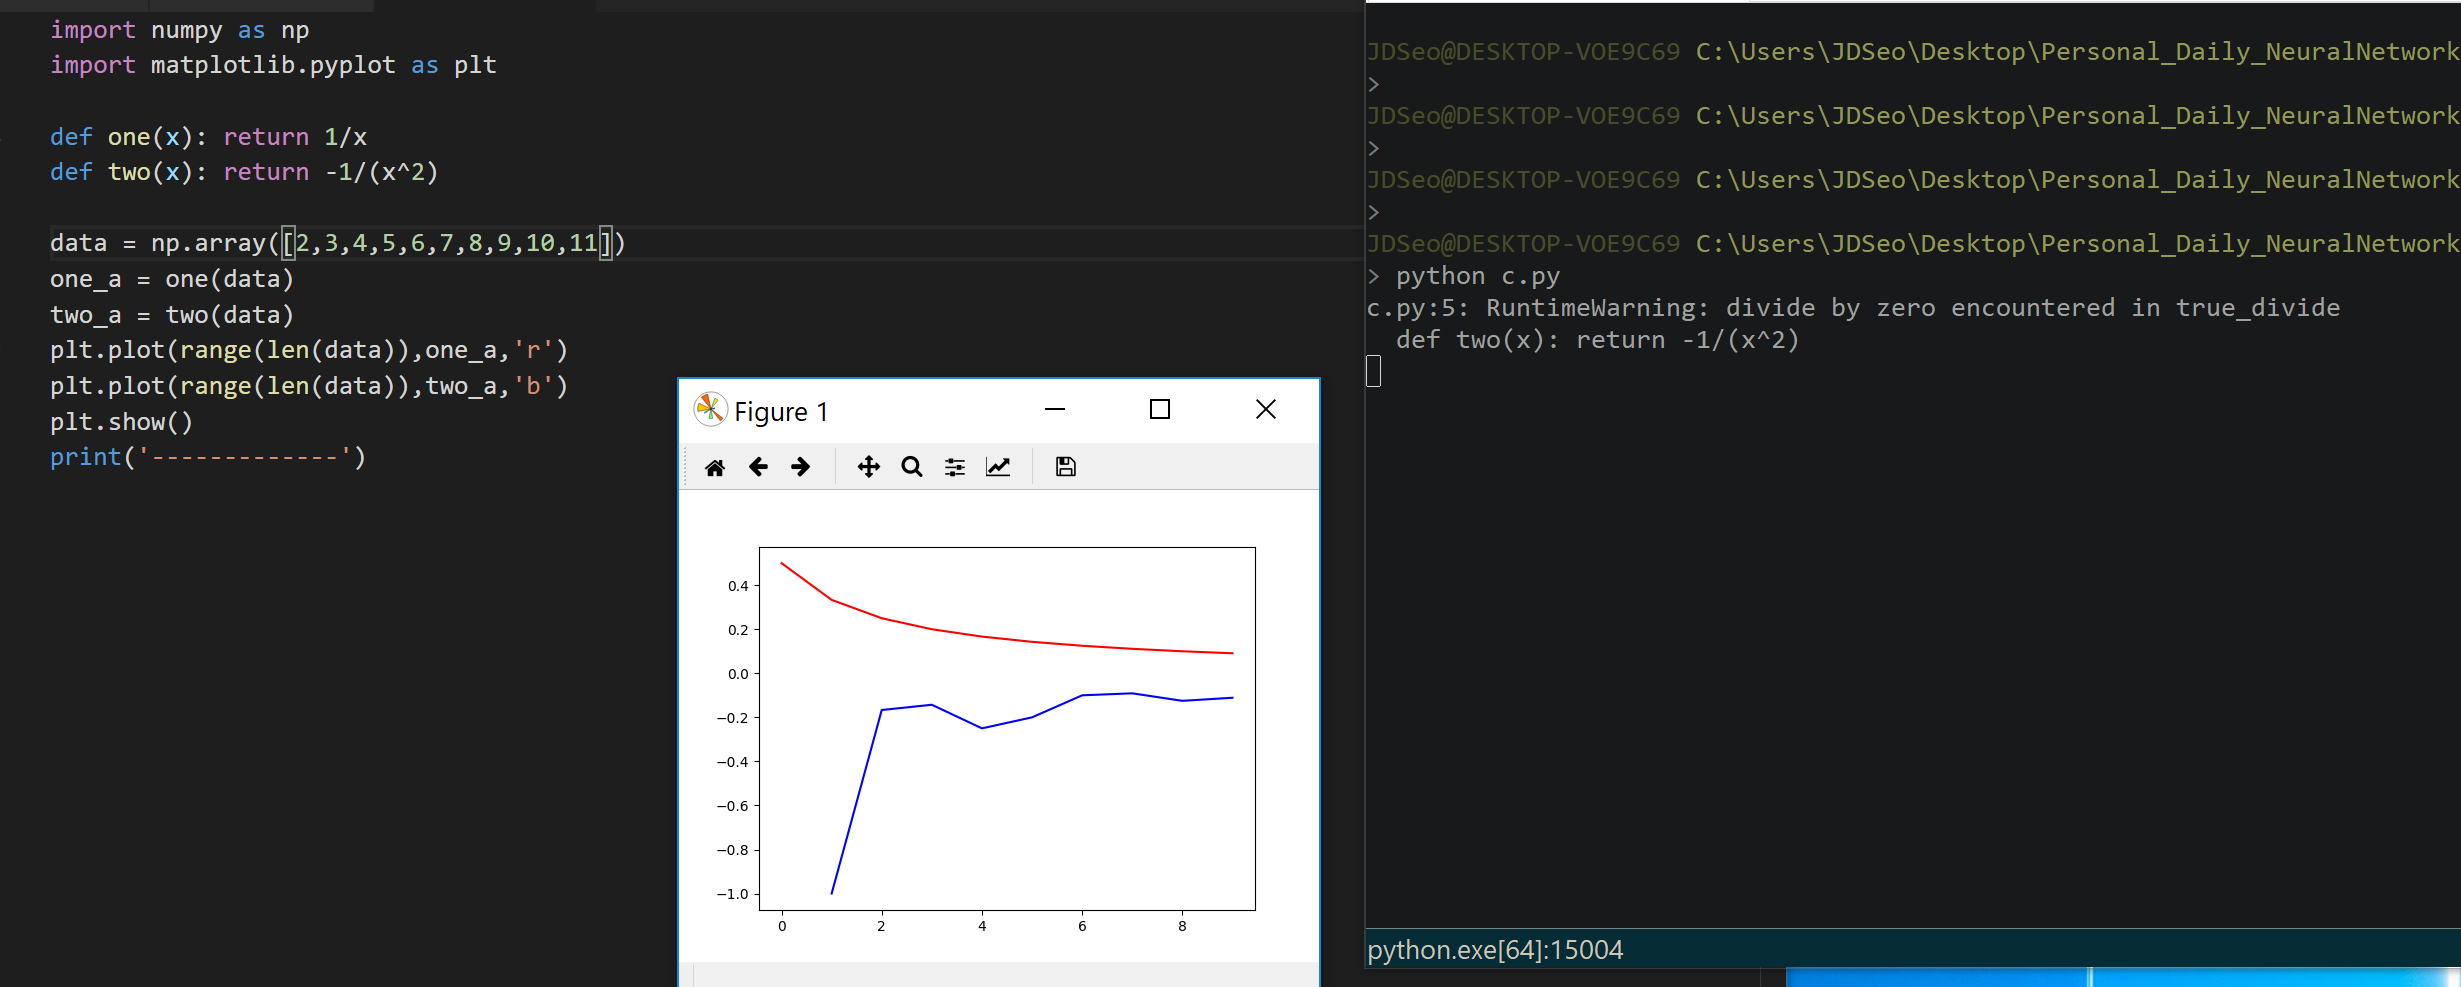
Task: Go back to previous plot view
Action: click(758, 467)
